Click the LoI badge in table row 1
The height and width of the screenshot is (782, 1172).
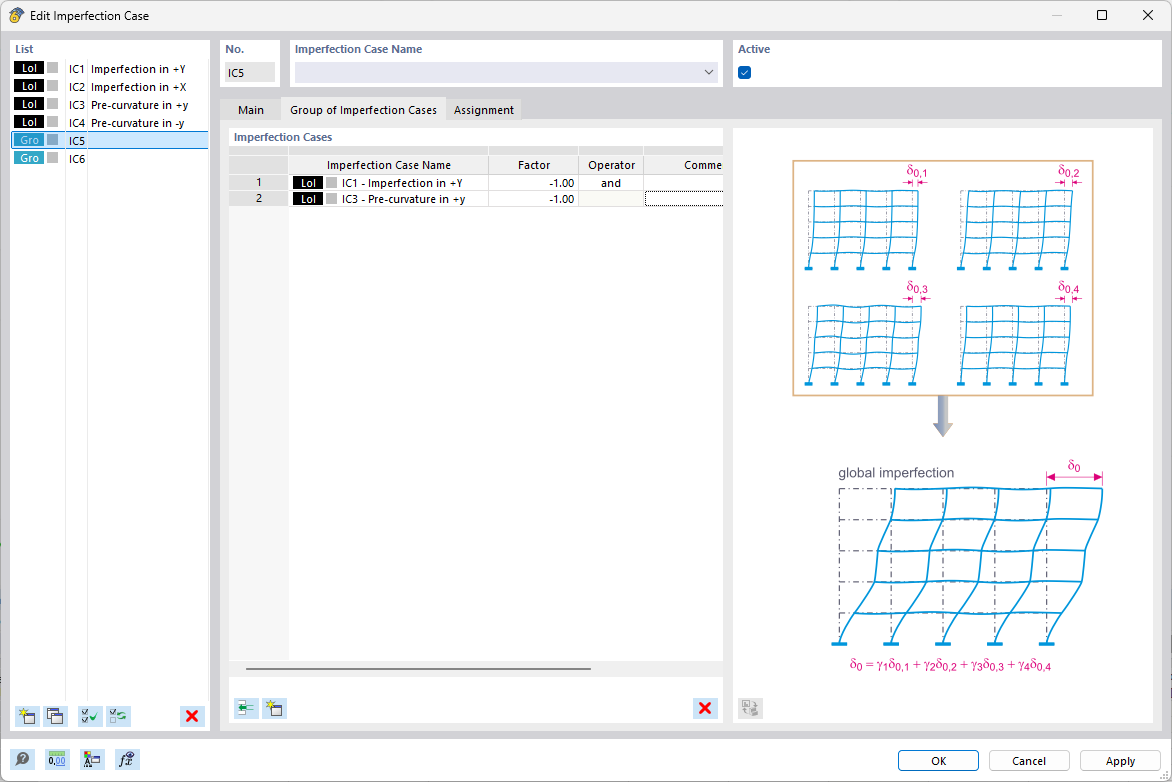[308, 182]
